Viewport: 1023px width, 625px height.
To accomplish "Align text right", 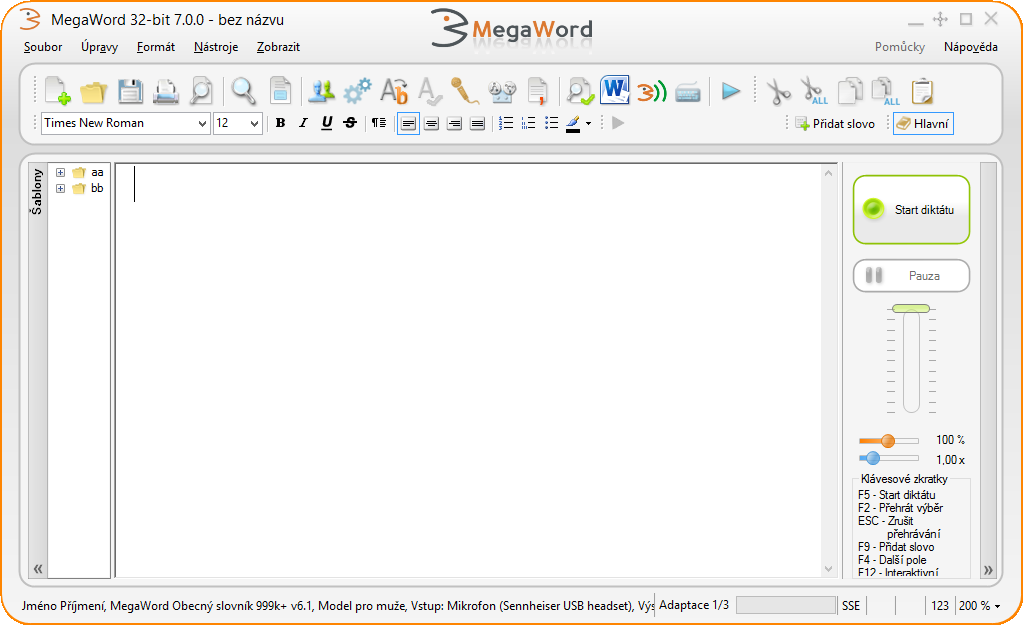I will (454, 123).
